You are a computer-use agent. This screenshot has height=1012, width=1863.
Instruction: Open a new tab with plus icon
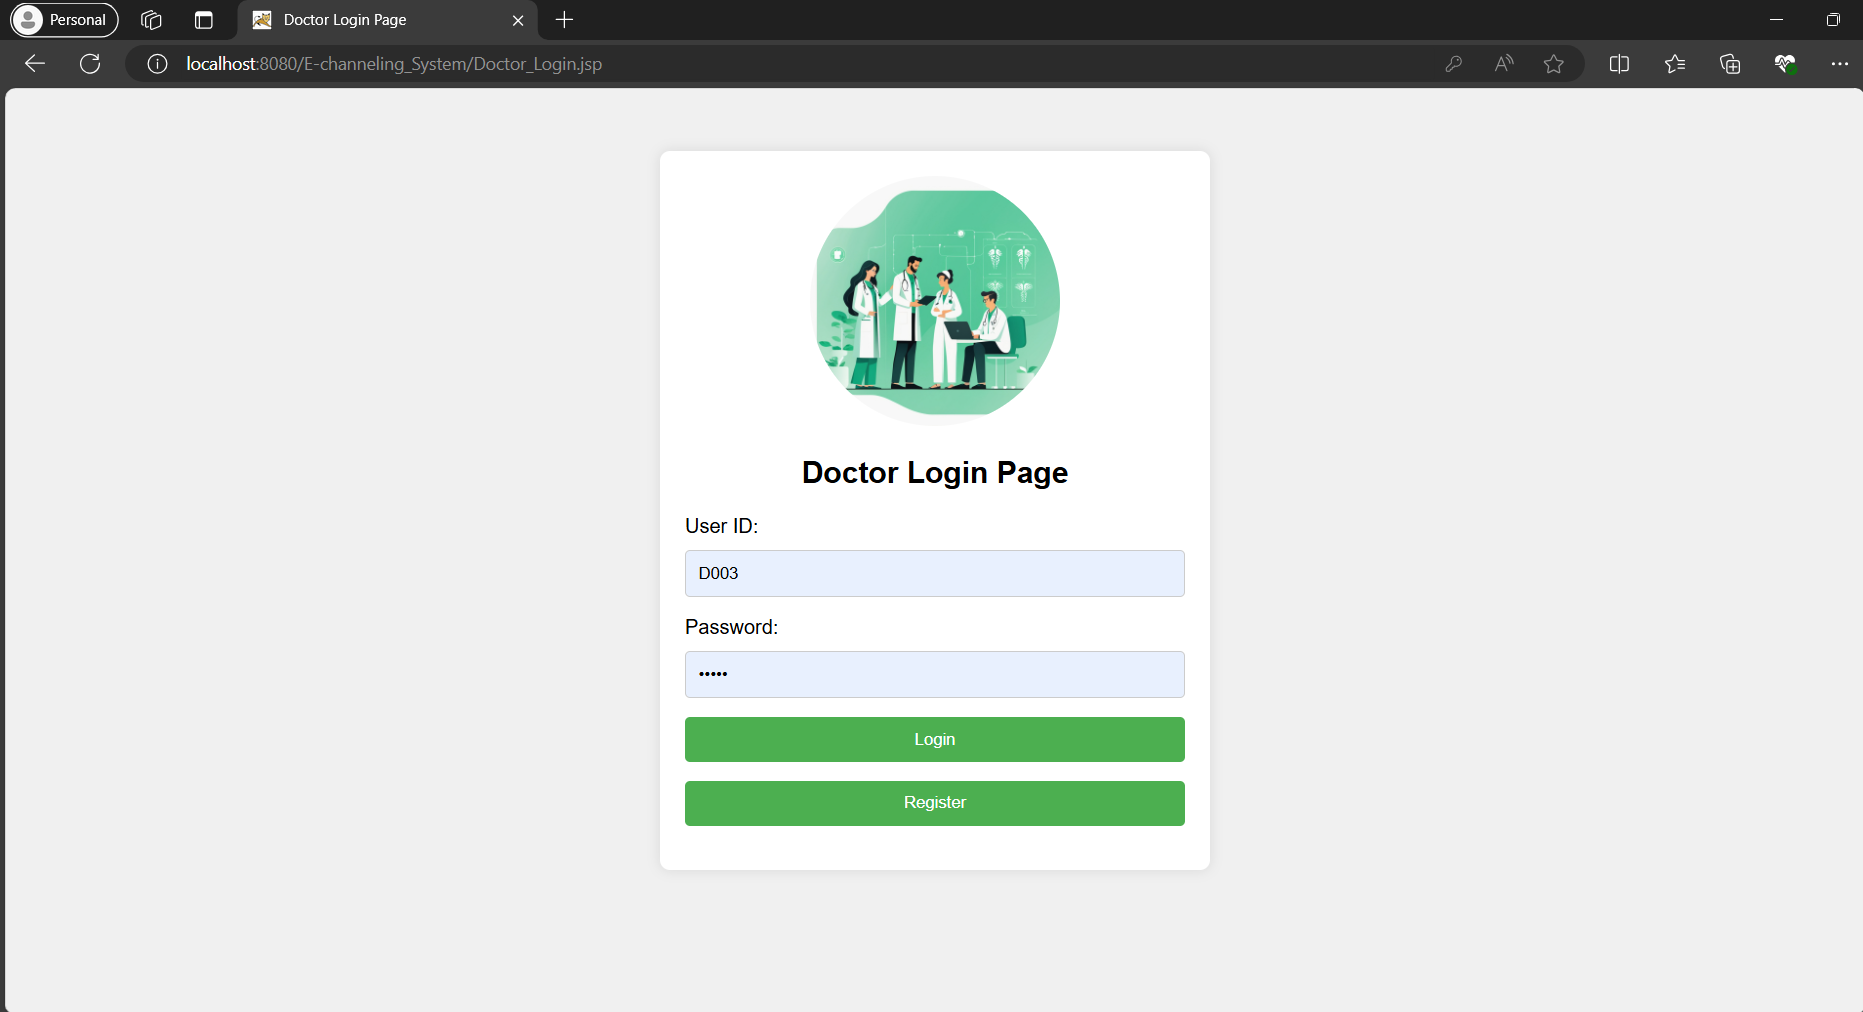point(564,20)
